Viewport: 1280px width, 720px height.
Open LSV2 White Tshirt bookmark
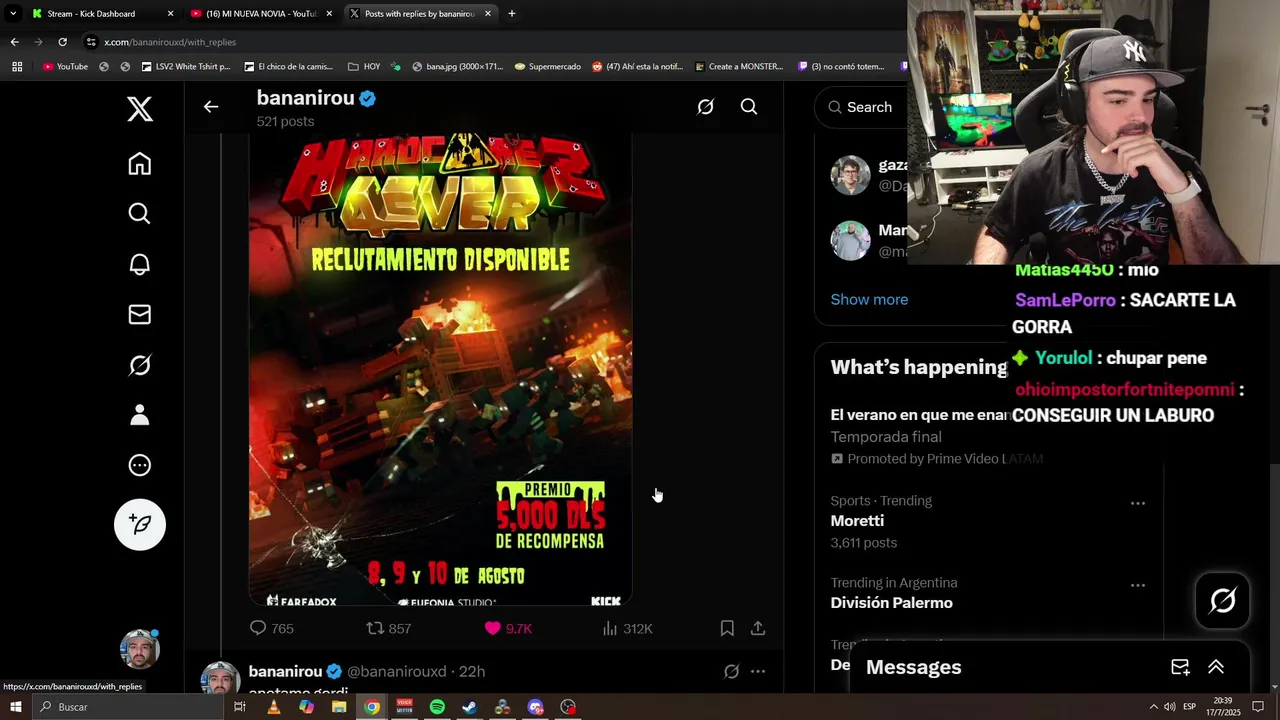[x=186, y=67]
